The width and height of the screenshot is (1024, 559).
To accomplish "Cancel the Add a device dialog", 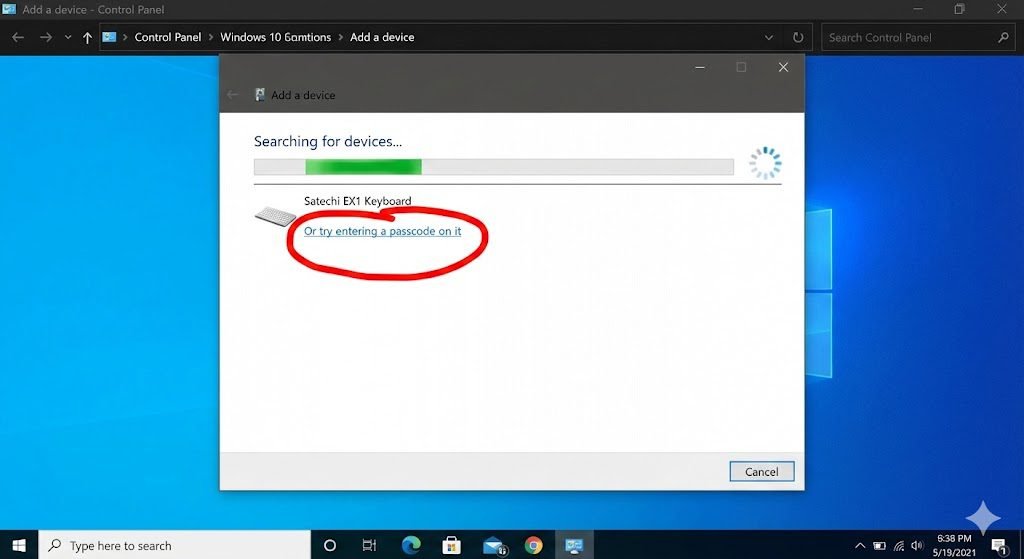I will (x=761, y=471).
